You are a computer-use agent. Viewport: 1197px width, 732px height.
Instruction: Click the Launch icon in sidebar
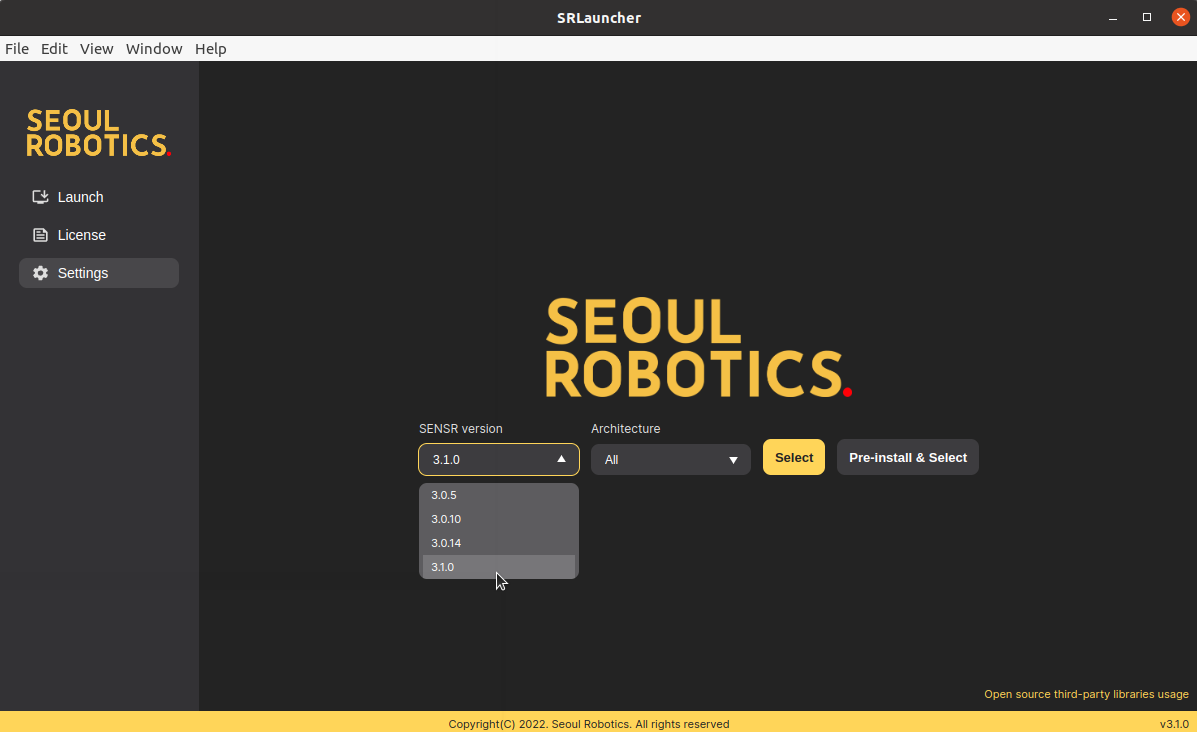(40, 197)
